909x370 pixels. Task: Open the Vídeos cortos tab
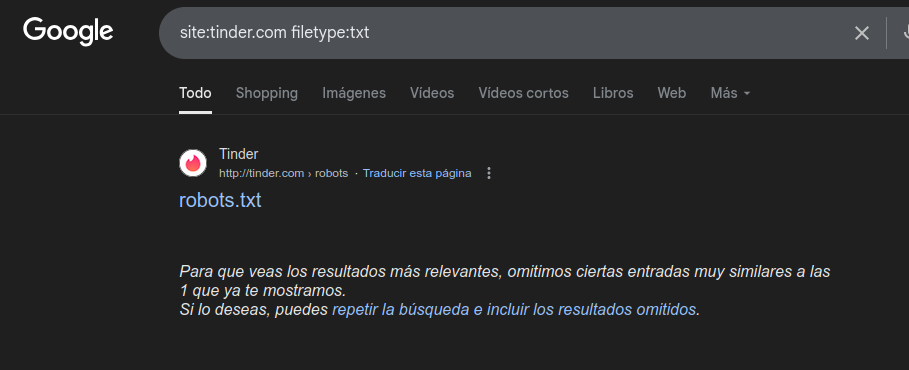[523, 93]
